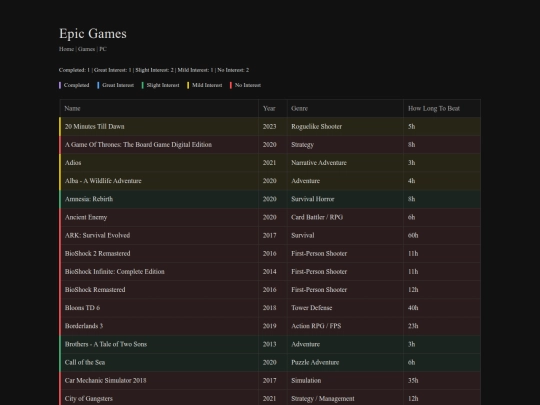Image resolution: width=540 pixels, height=405 pixels.
Task: Open the Games breadcrumb link
Action: pyautogui.click(x=86, y=49)
